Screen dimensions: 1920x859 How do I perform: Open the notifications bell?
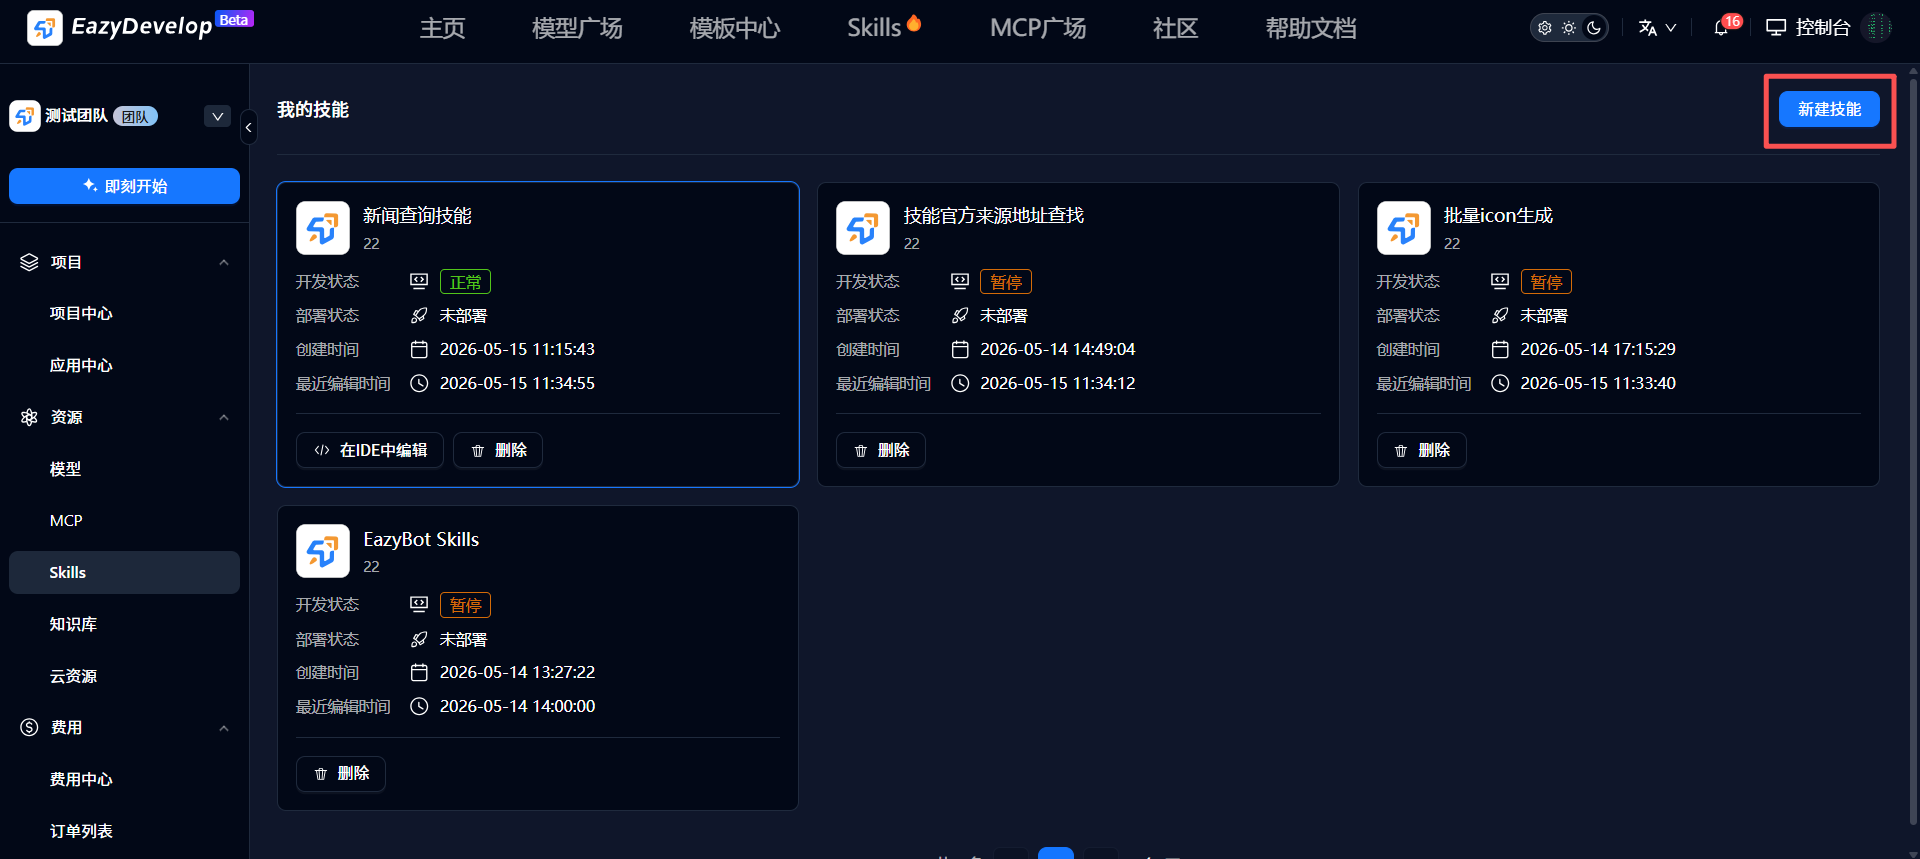(x=1721, y=28)
